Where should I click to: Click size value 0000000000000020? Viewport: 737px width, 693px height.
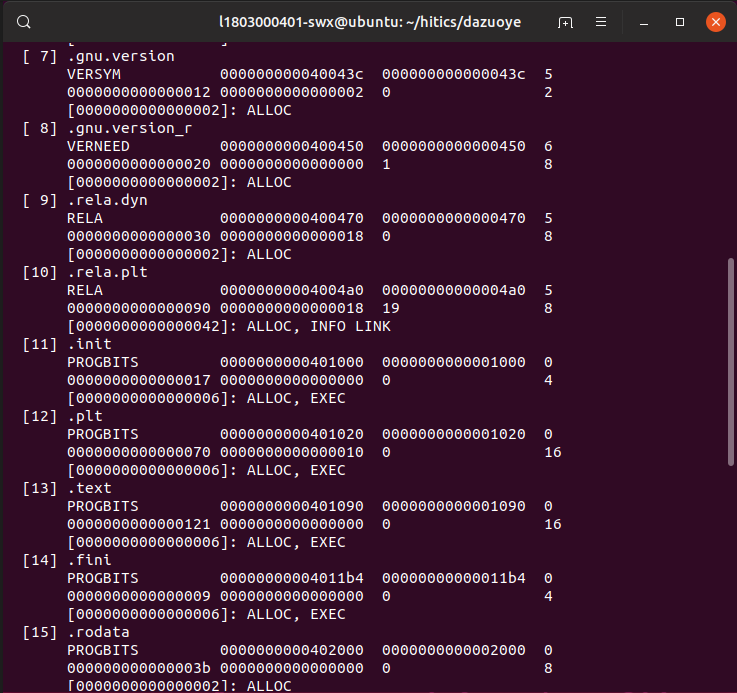pos(139,164)
